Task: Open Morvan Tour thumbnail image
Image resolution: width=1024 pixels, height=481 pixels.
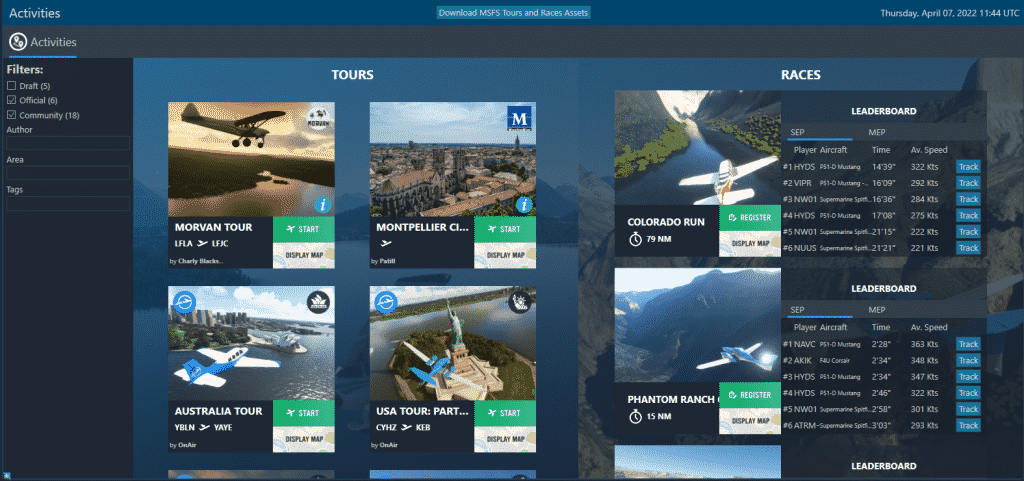Action: tap(251, 159)
